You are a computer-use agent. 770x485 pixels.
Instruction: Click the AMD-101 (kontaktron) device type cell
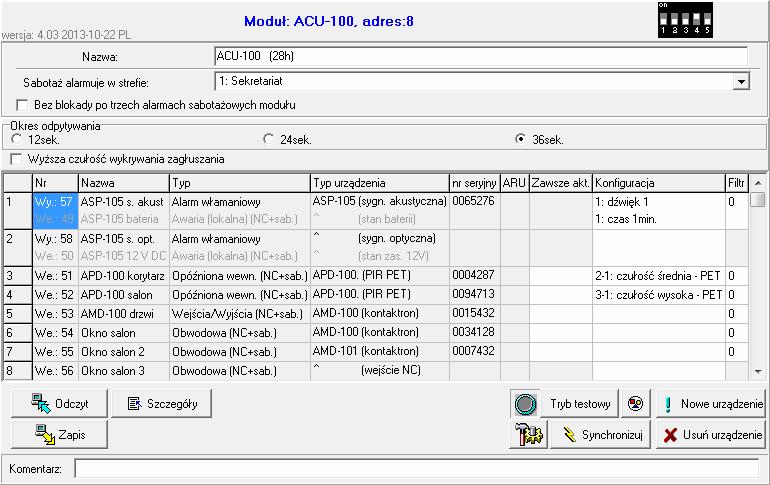pos(380,351)
